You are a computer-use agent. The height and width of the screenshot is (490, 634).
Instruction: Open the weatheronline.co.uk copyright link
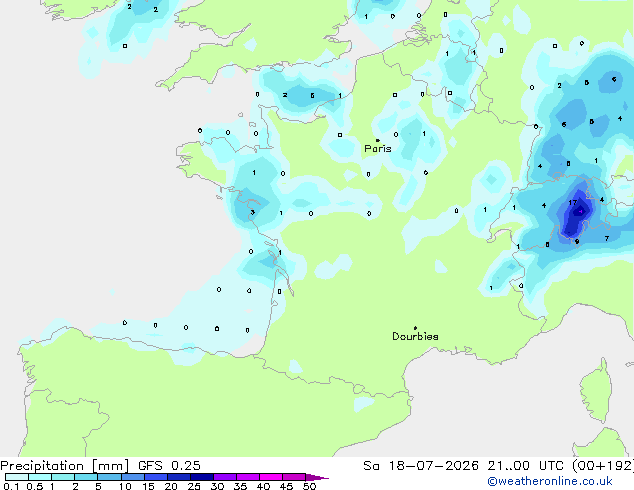pyautogui.click(x=550, y=481)
